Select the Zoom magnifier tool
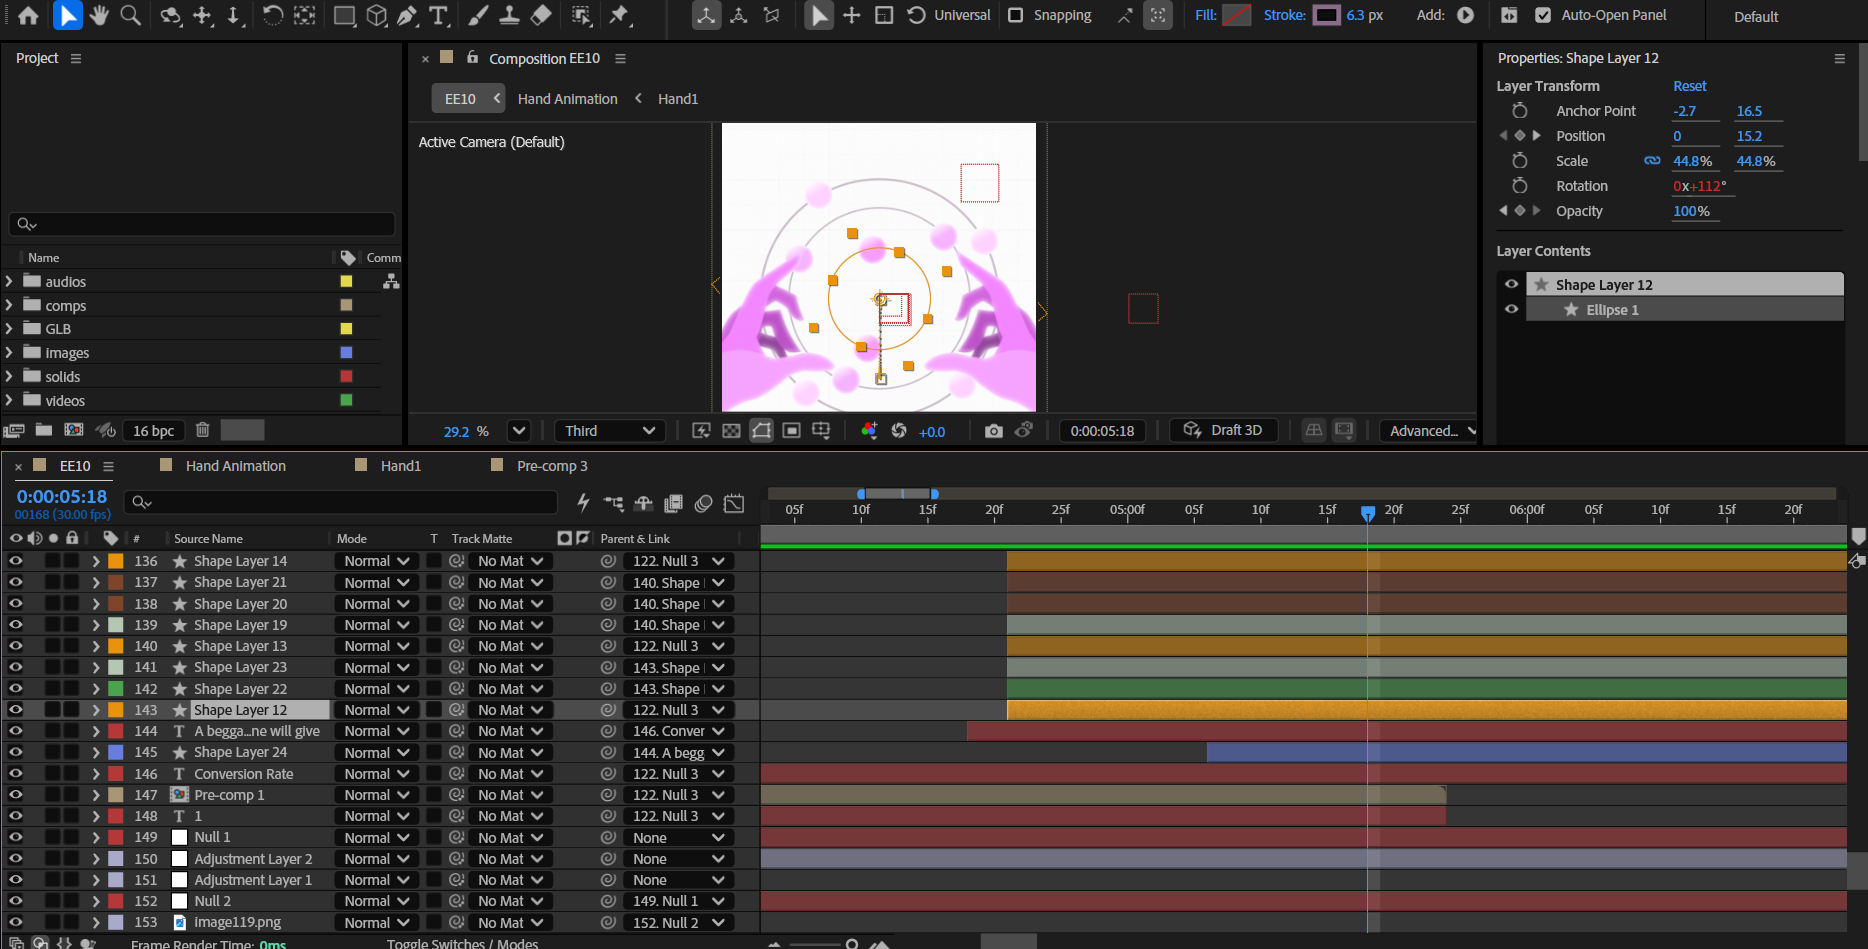This screenshot has width=1868, height=949. click(x=130, y=15)
